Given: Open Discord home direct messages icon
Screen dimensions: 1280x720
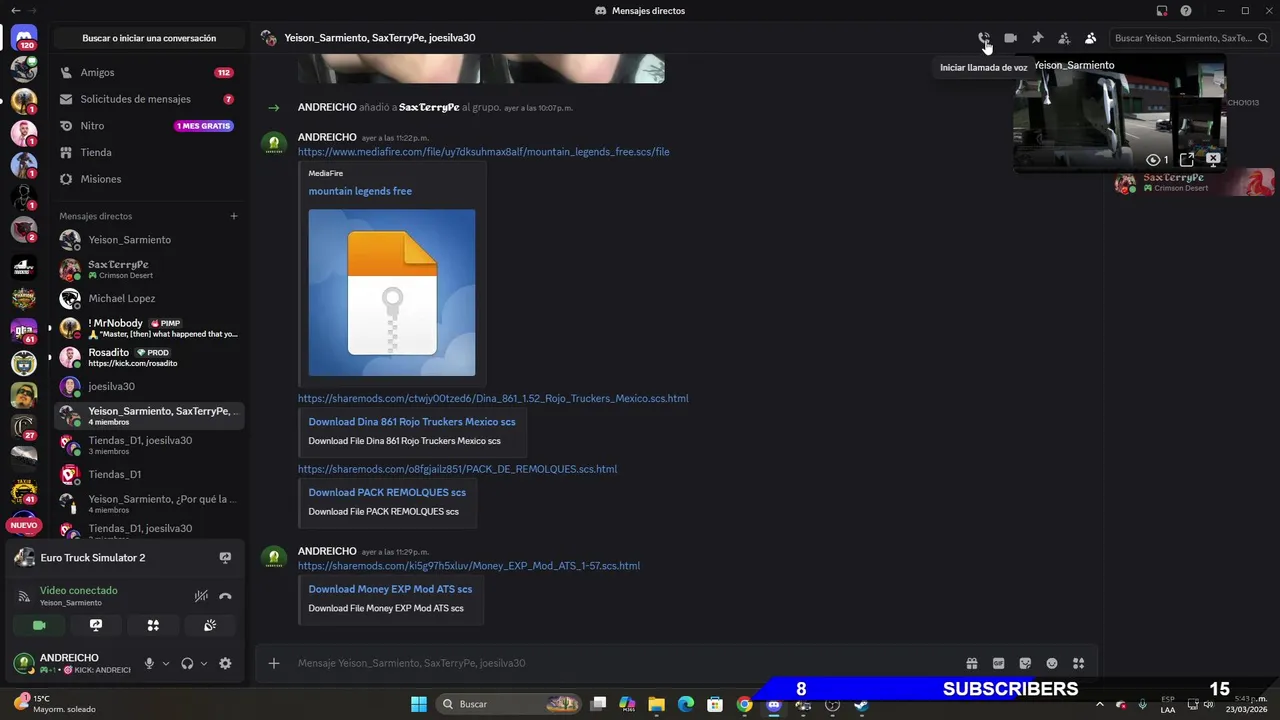Looking at the screenshot, I should 26,38.
